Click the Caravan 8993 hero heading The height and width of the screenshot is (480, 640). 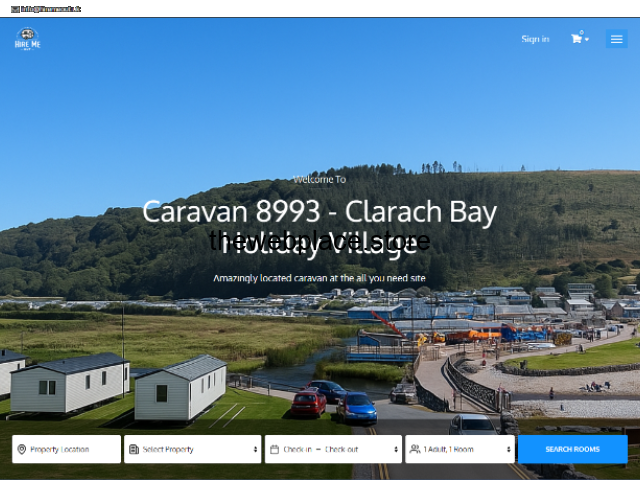click(x=319, y=212)
